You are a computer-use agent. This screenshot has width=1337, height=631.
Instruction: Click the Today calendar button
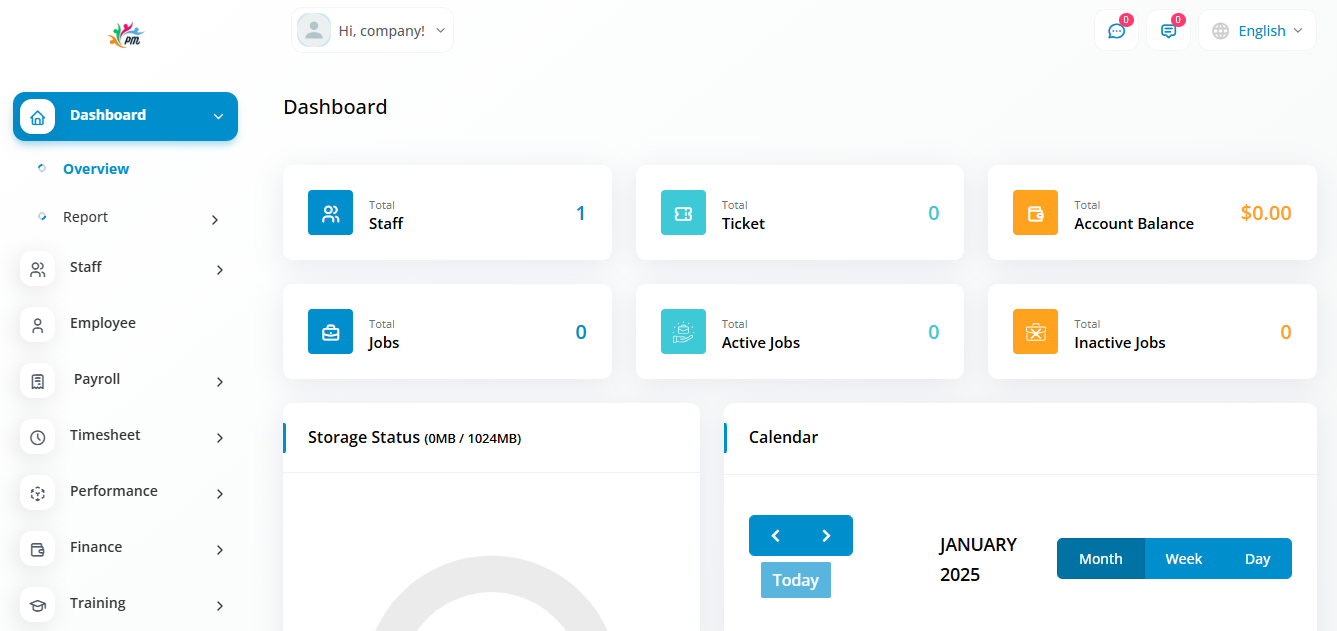[x=795, y=580]
